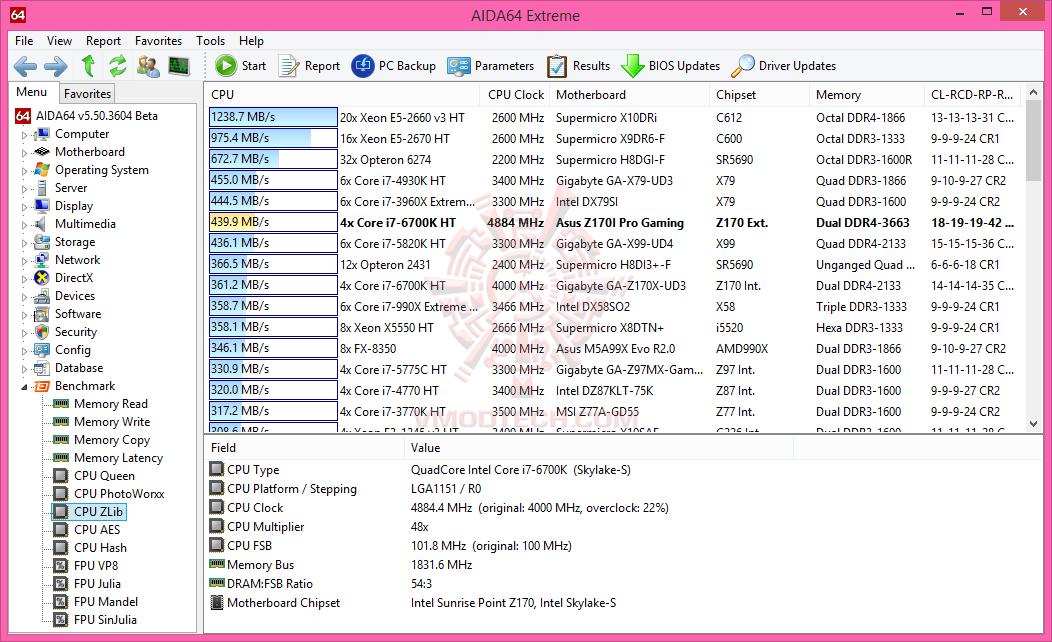This screenshot has width=1052, height=642.
Task: Click the 1238.7 MB/s result bar
Action: coord(273,117)
